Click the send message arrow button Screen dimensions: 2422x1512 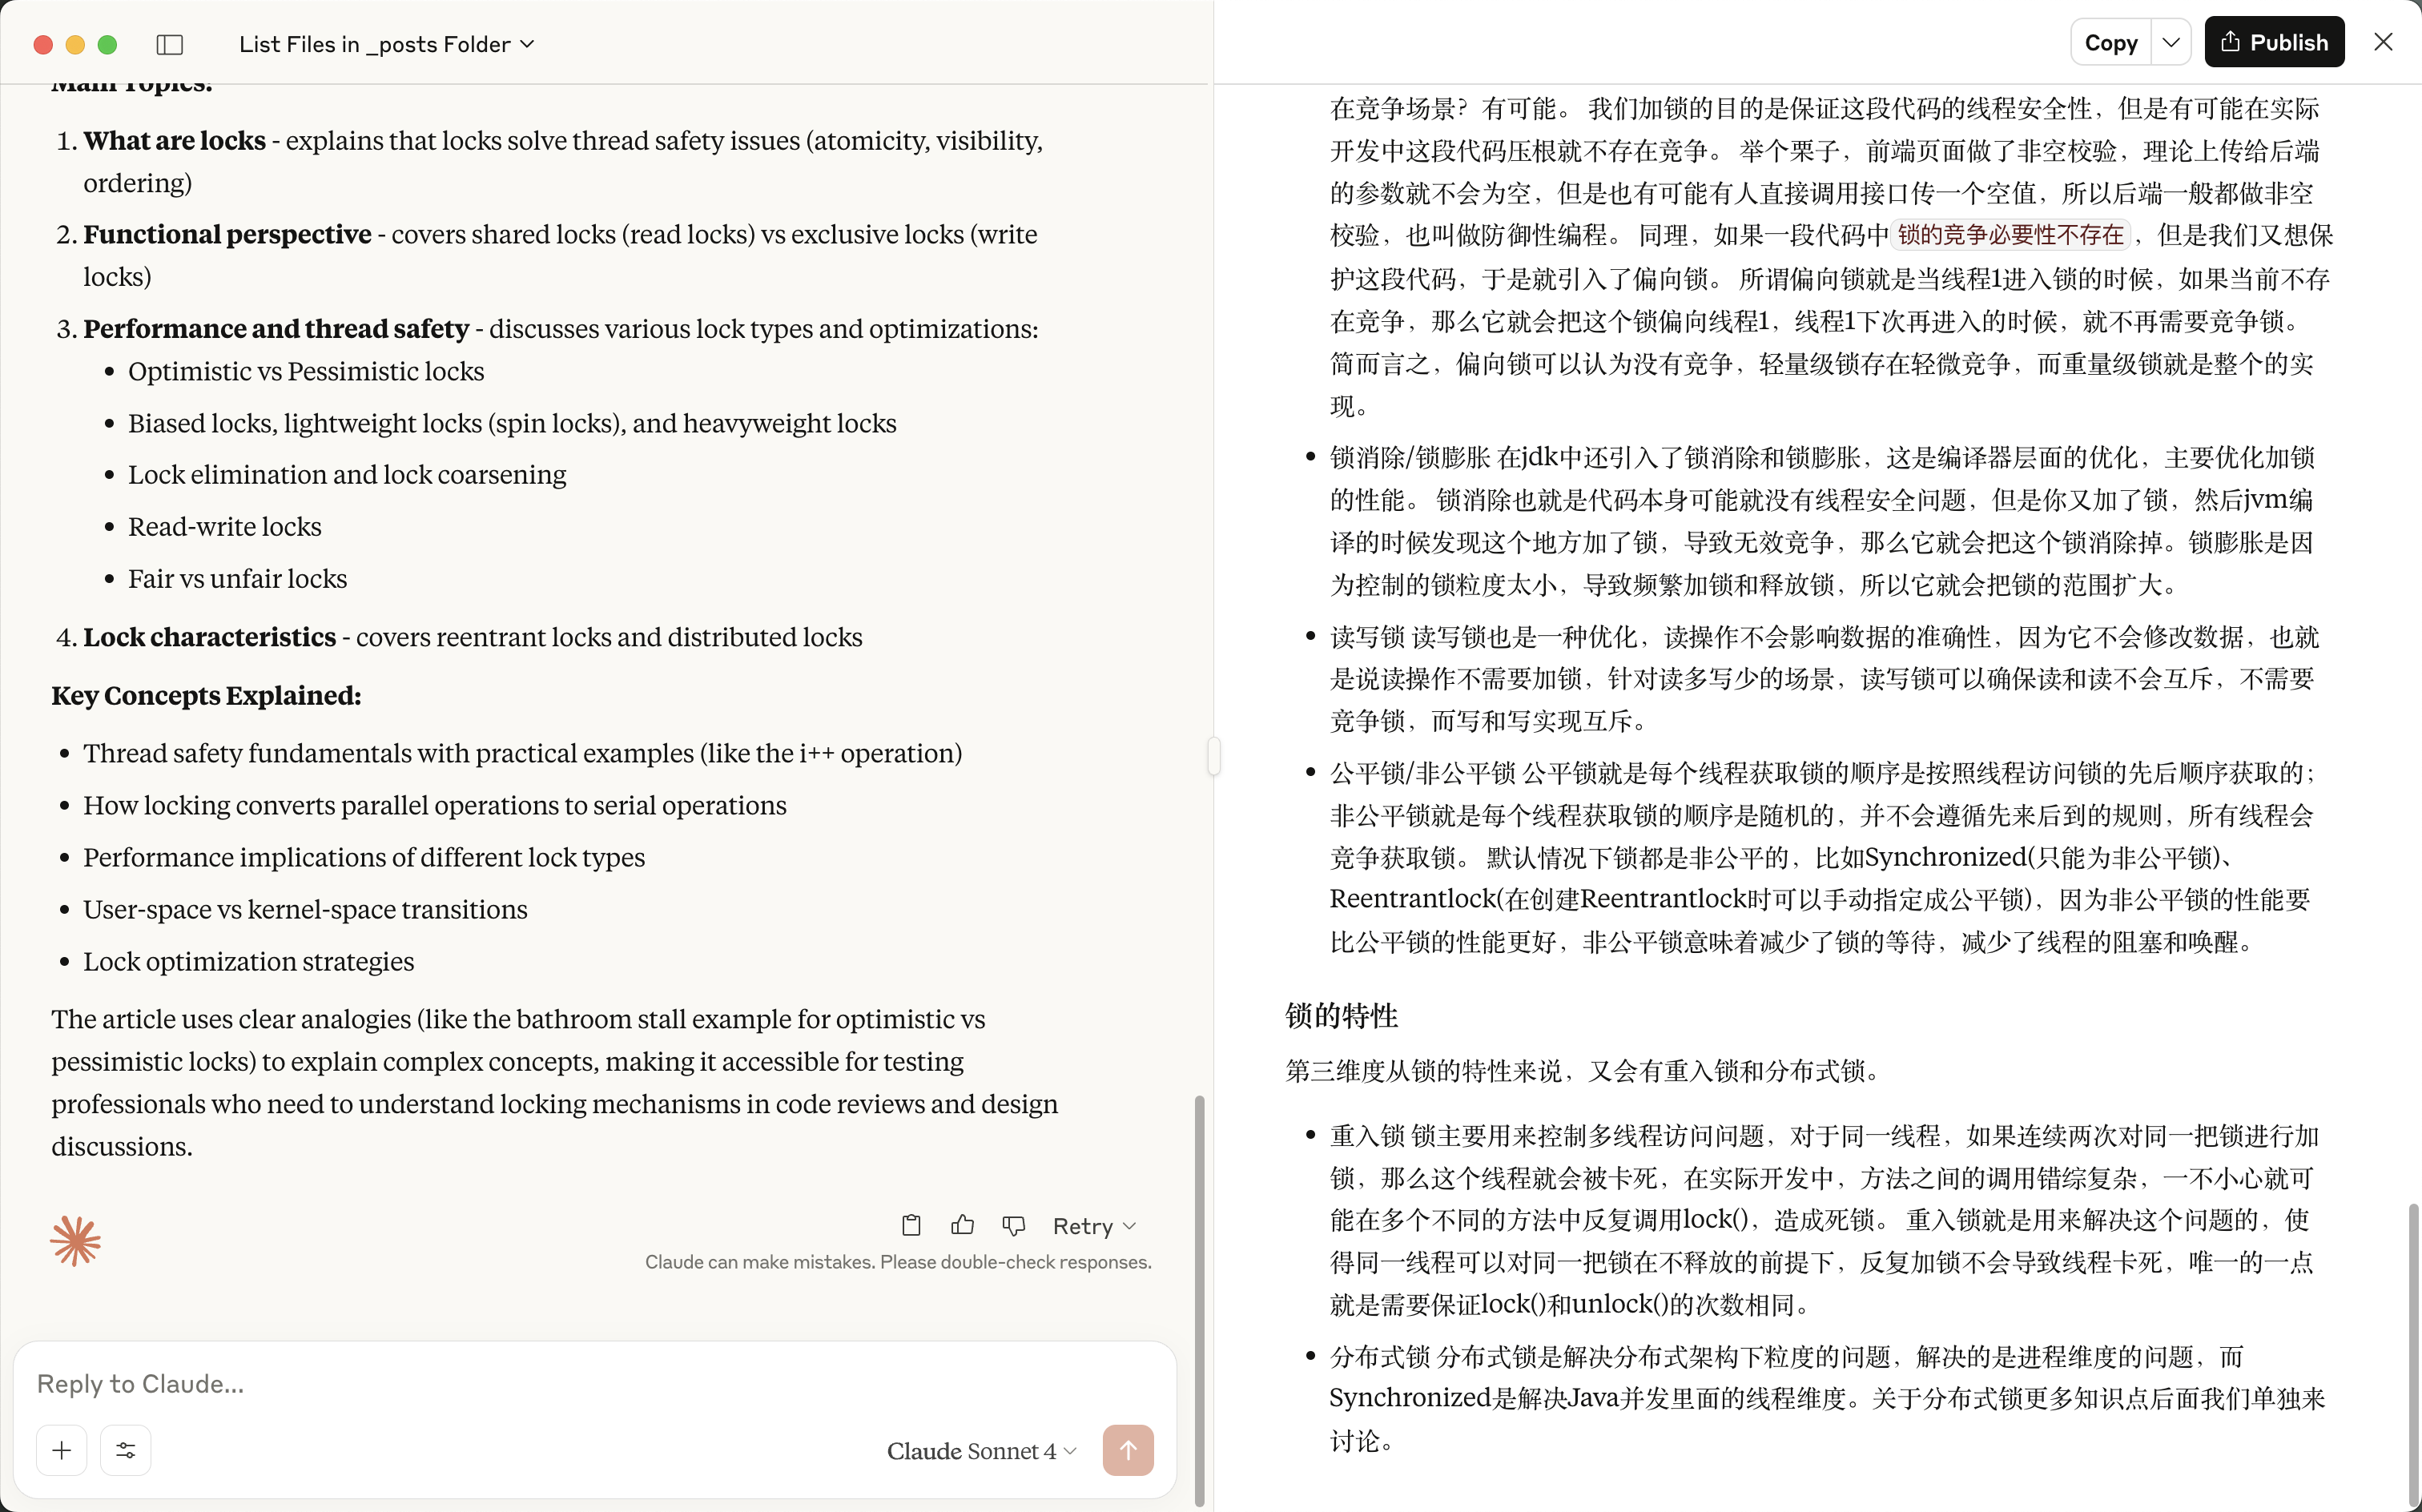(1128, 1450)
